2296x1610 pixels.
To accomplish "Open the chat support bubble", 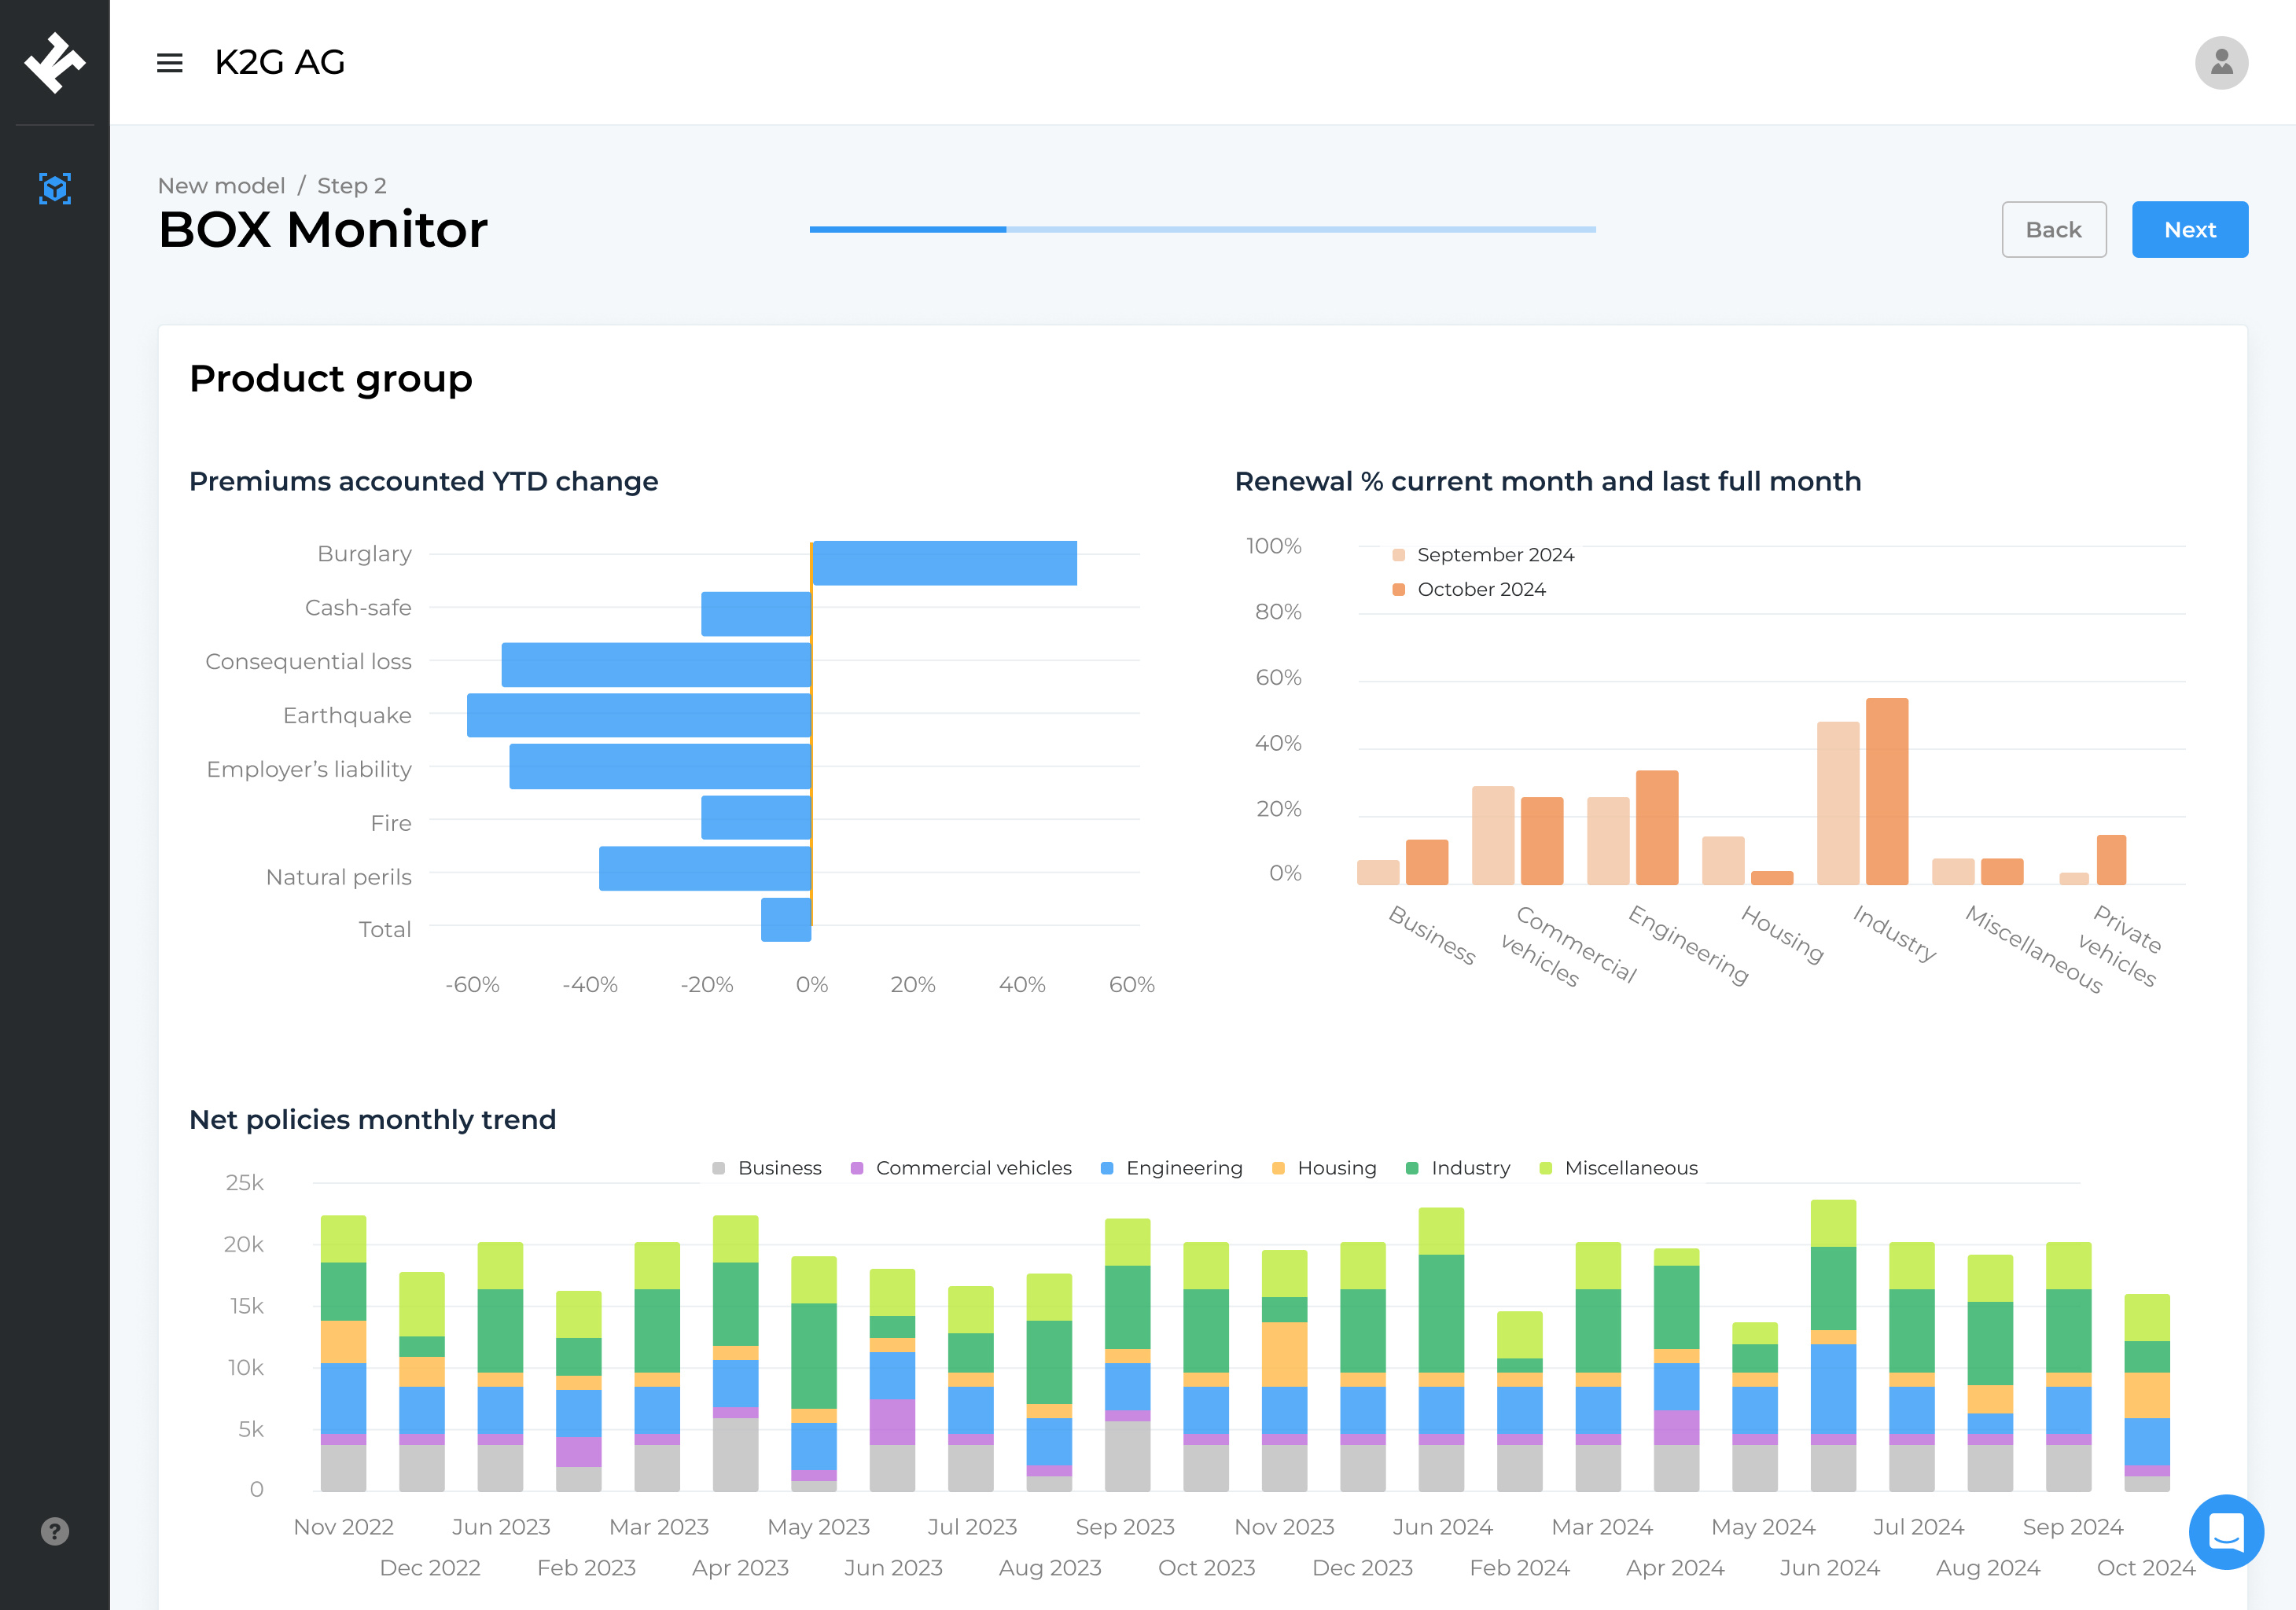I will (2226, 1531).
